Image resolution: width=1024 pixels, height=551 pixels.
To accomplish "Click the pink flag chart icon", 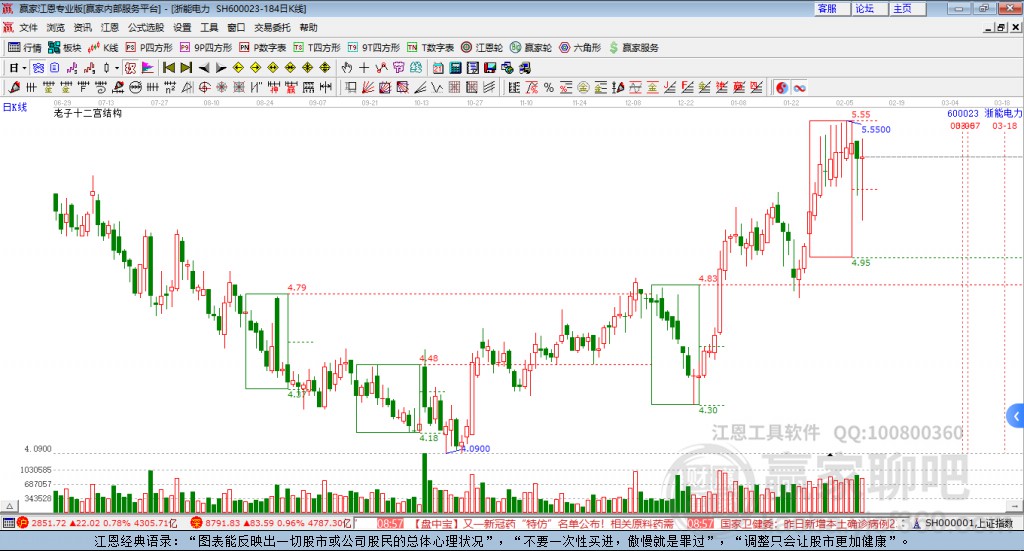I will 148,68.
